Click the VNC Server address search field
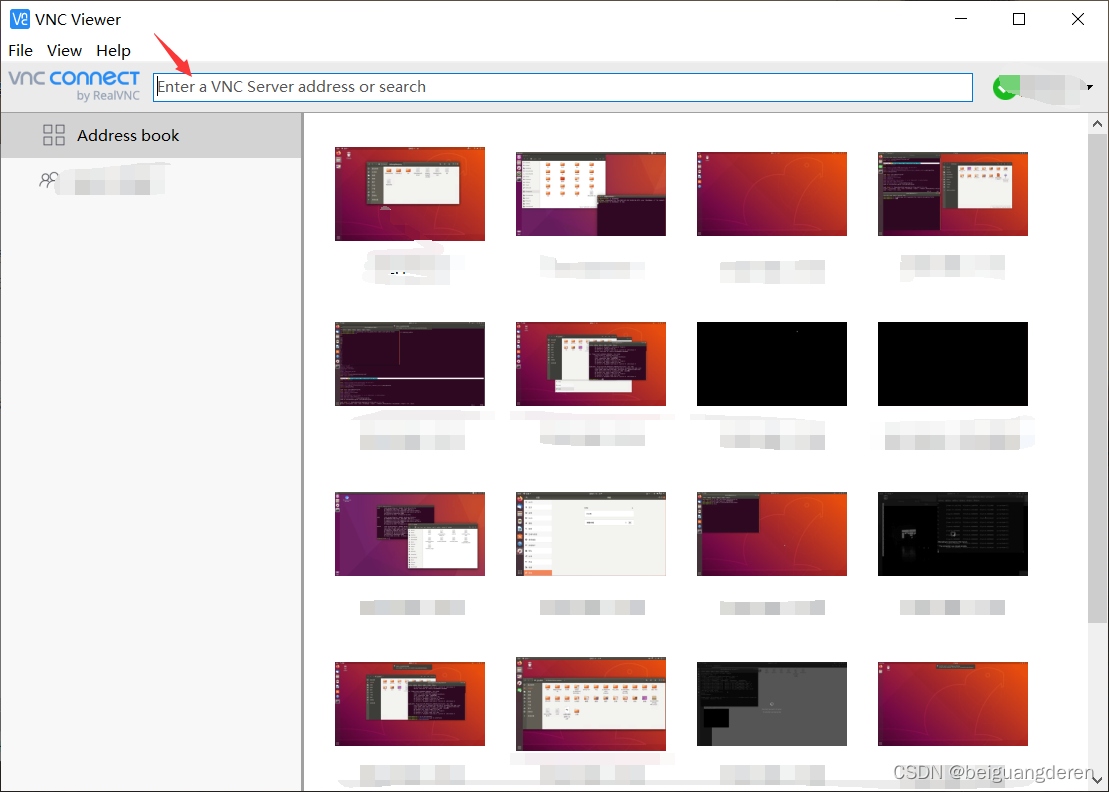Viewport: 1109px width, 792px height. coord(562,87)
